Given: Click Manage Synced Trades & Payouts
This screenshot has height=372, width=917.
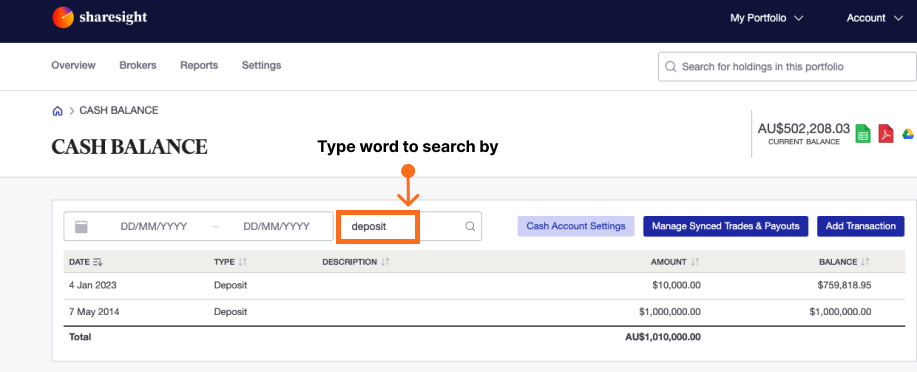Looking at the screenshot, I should tap(725, 226).
